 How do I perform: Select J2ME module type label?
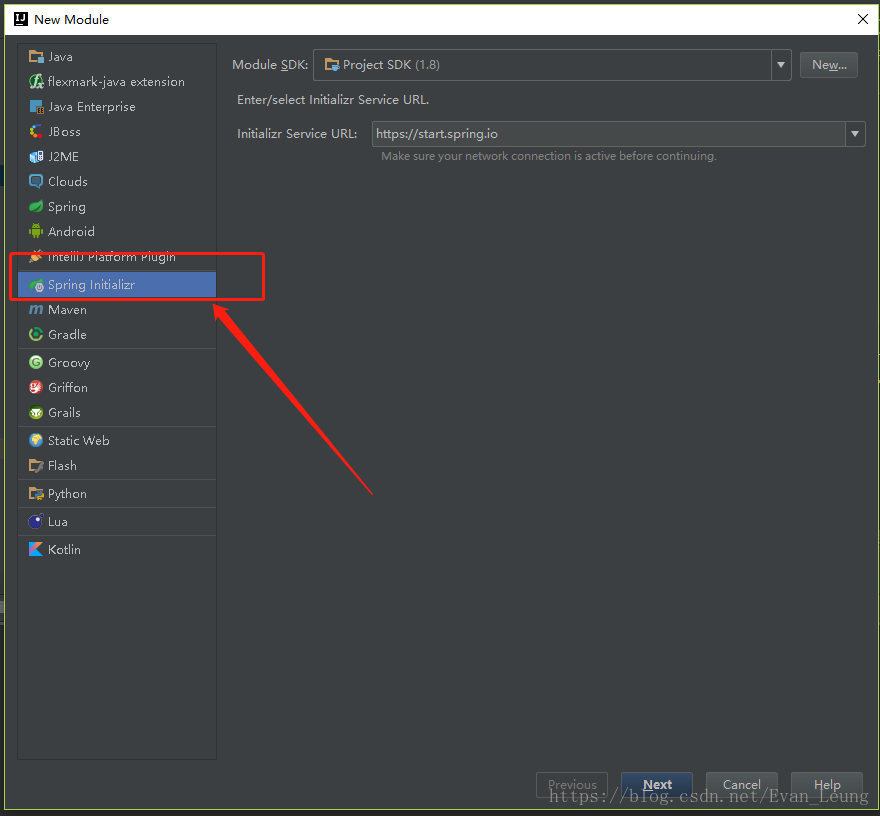[63, 157]
